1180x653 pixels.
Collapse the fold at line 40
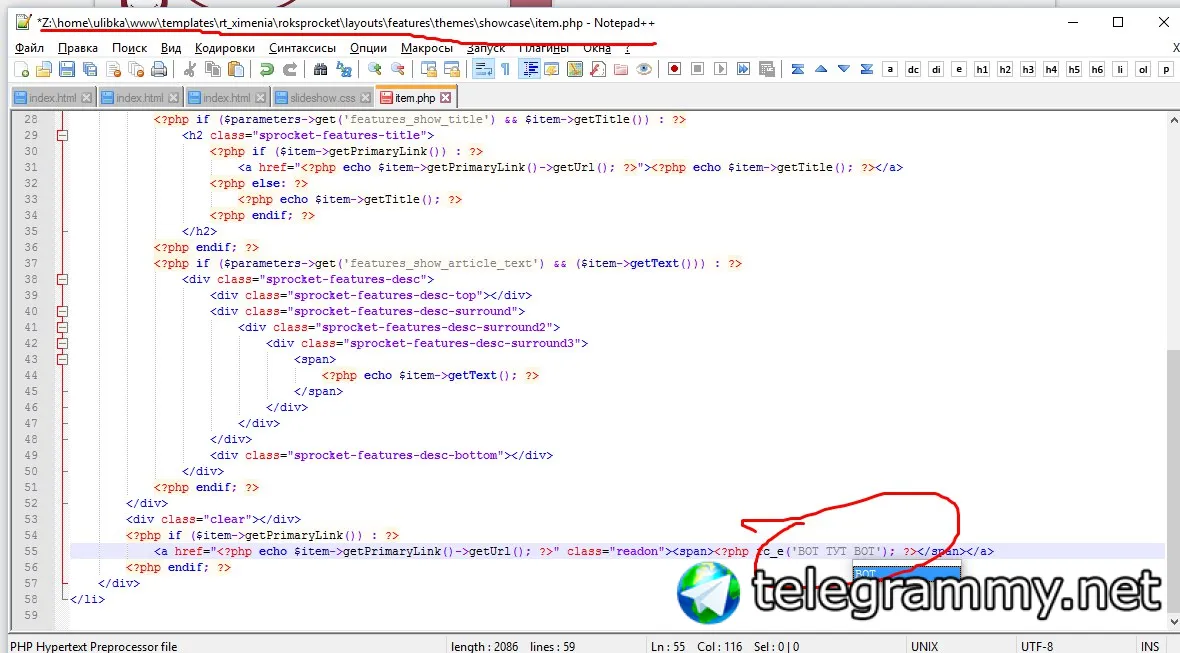pos(62,311)
